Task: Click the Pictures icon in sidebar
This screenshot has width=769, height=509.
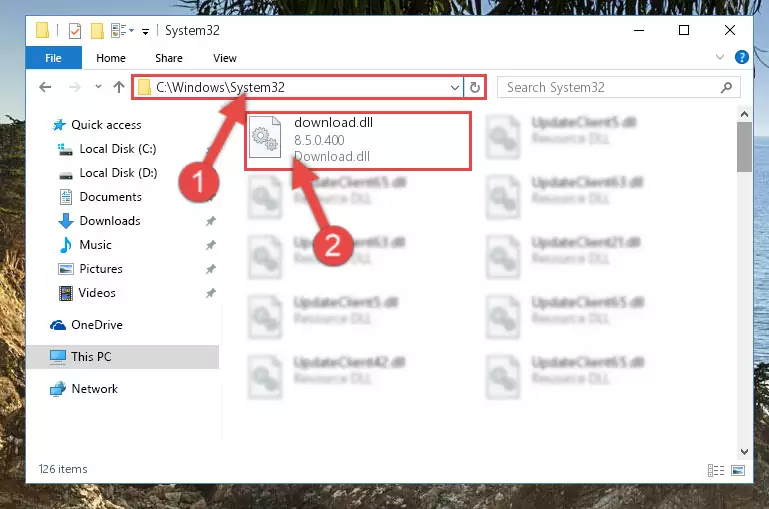Action: [x=65, y=269]
